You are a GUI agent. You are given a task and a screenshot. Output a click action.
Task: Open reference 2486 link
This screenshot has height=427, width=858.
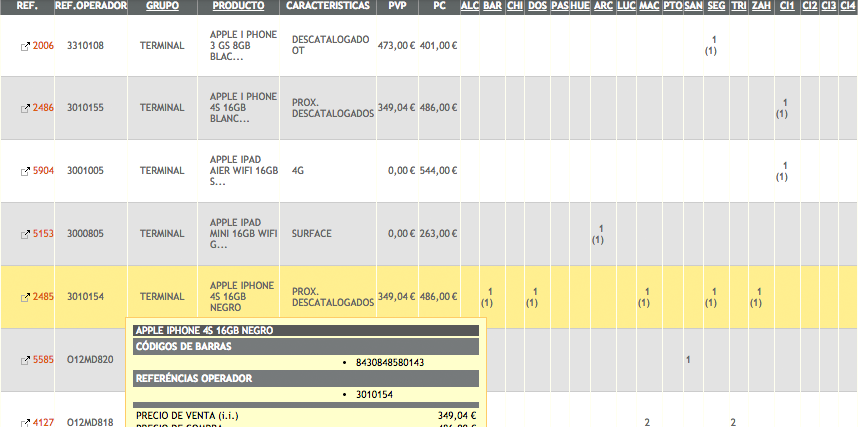point(43,108)
